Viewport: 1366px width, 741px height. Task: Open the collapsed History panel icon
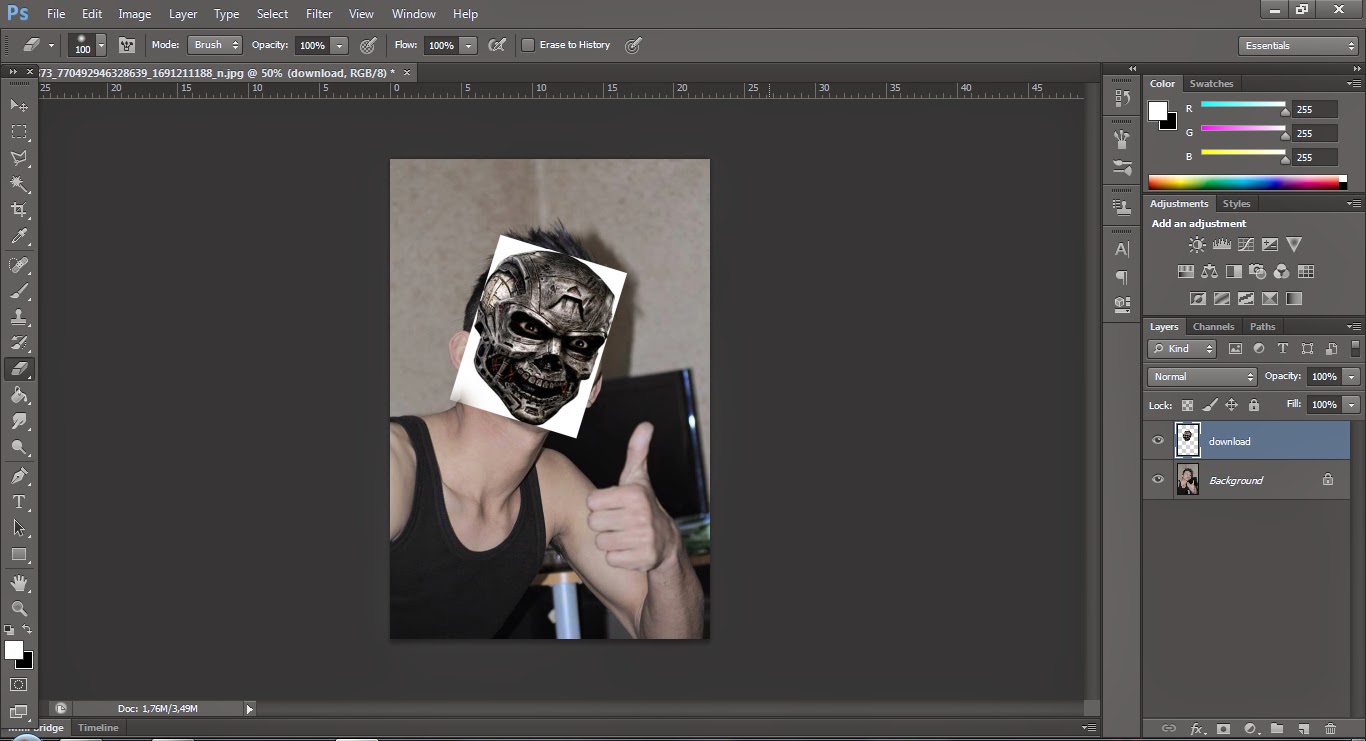point(1122,98)
